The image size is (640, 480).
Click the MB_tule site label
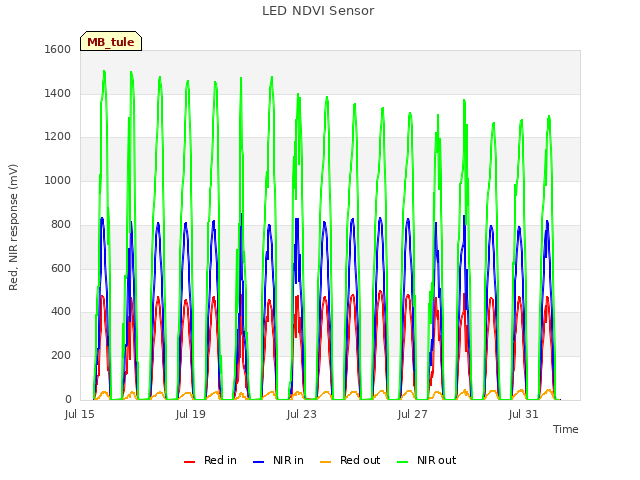coord(111,42)
